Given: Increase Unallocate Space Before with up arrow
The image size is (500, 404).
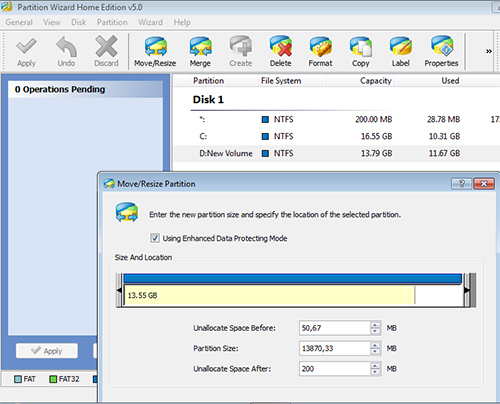Looking at the screenshot, I should tap(375, 325).
